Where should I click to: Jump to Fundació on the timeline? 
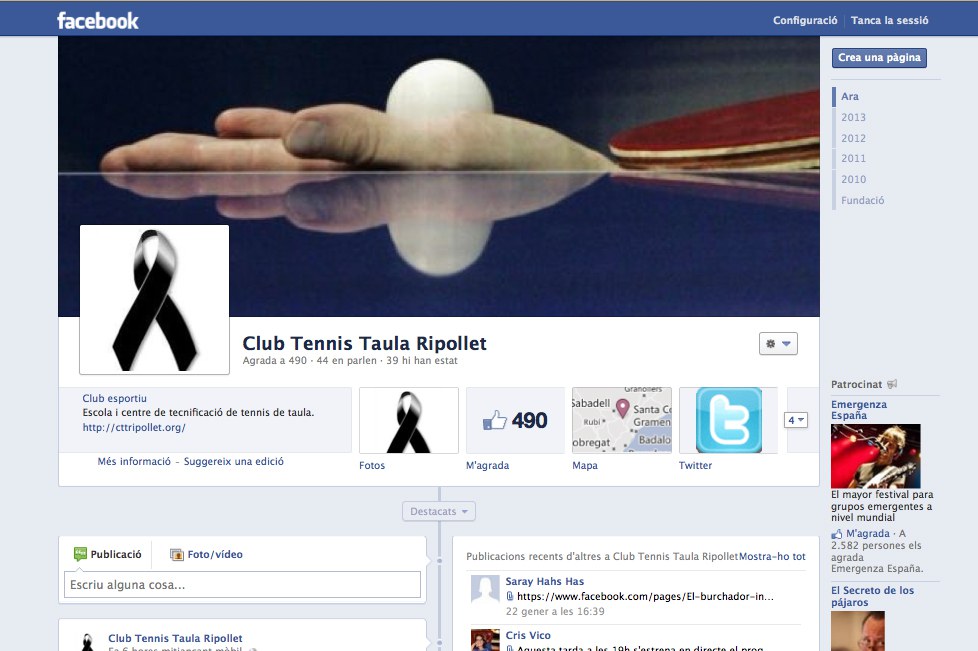click(x=862, y=200)
